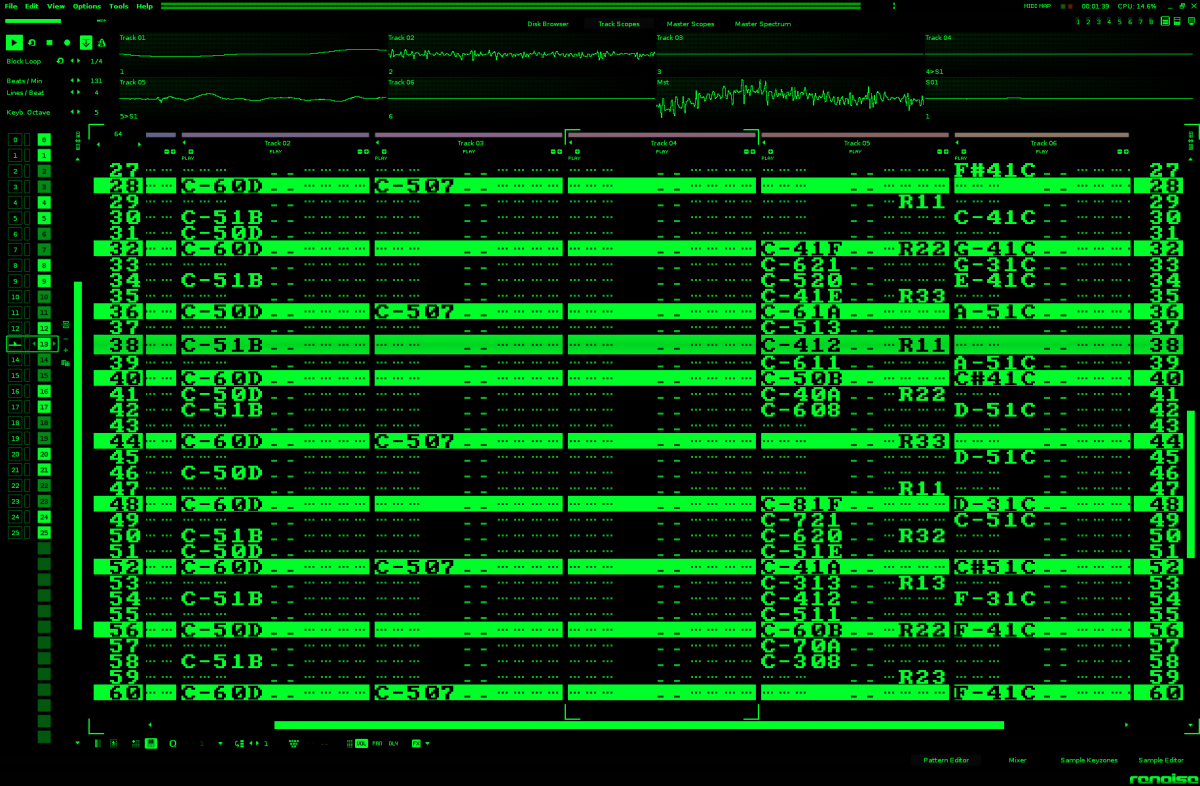Open Sample Editor view
The width and height of the screenshot is (1200, 786).
tap(1160, 760)
